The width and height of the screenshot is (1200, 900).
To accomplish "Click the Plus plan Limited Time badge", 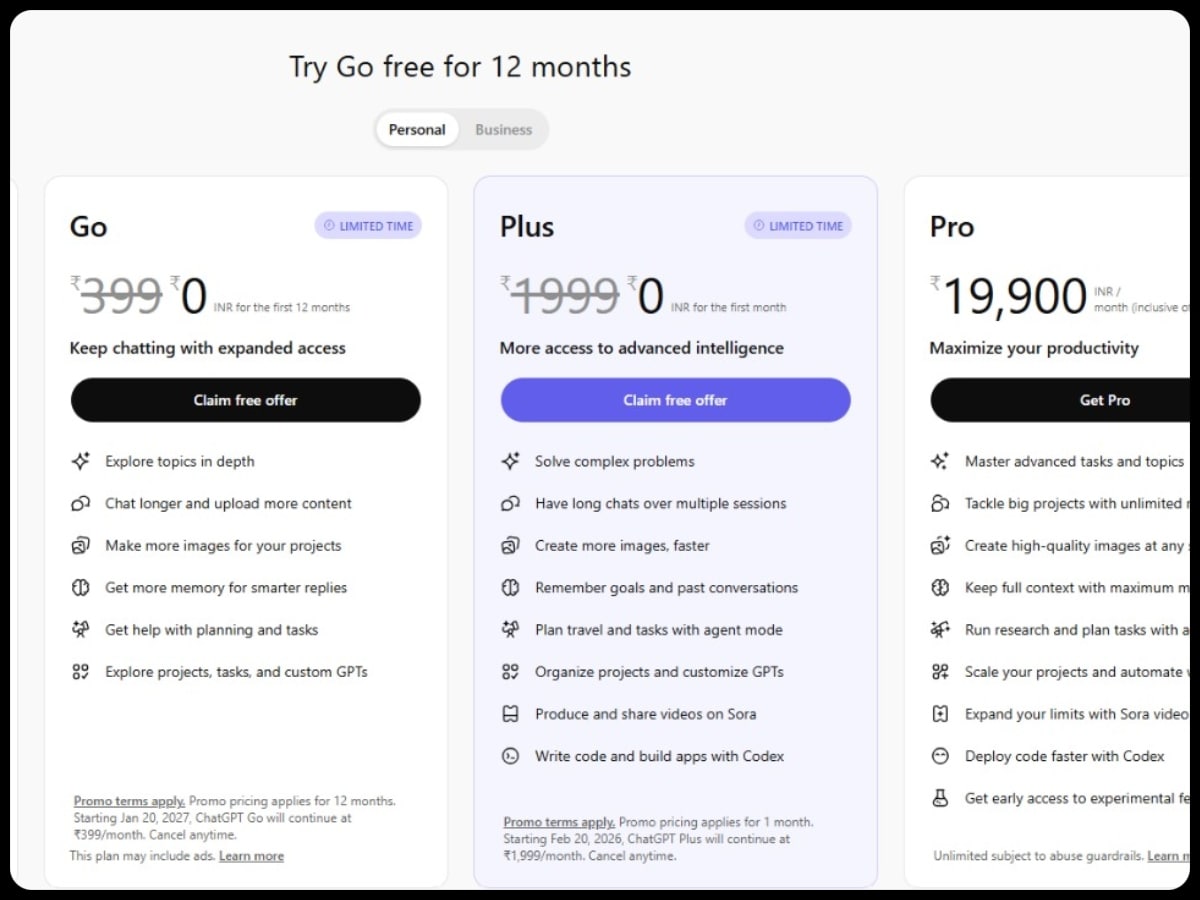I will pos(798,226).
